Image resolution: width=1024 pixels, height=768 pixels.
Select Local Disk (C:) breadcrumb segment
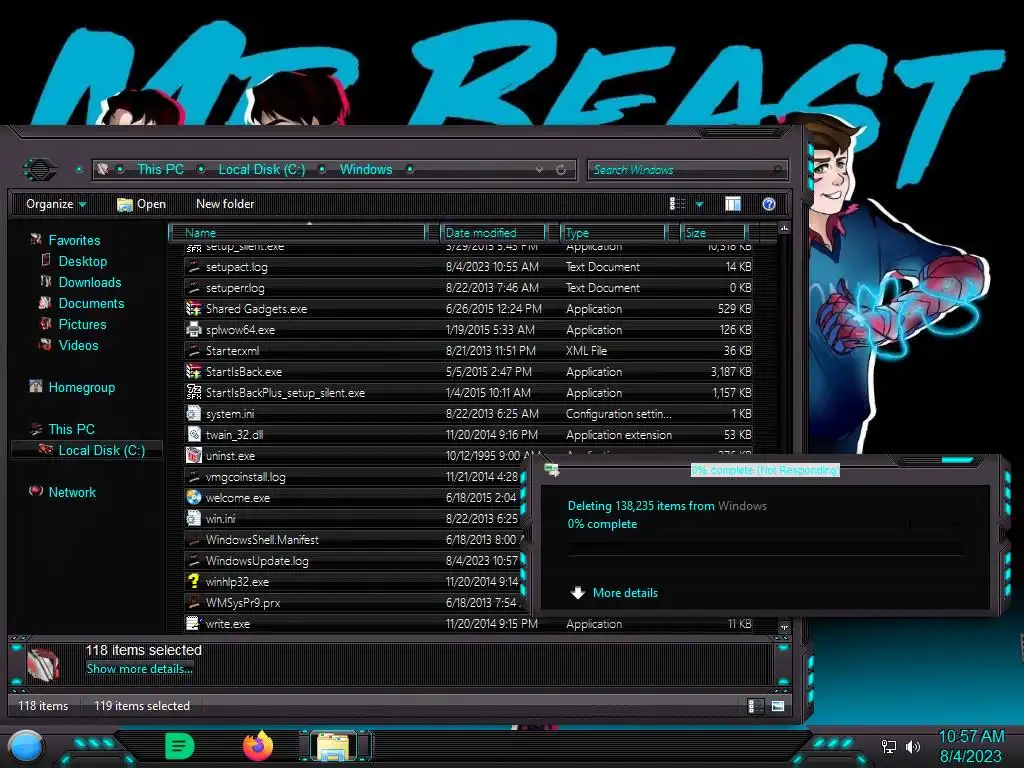click(261, 169)
